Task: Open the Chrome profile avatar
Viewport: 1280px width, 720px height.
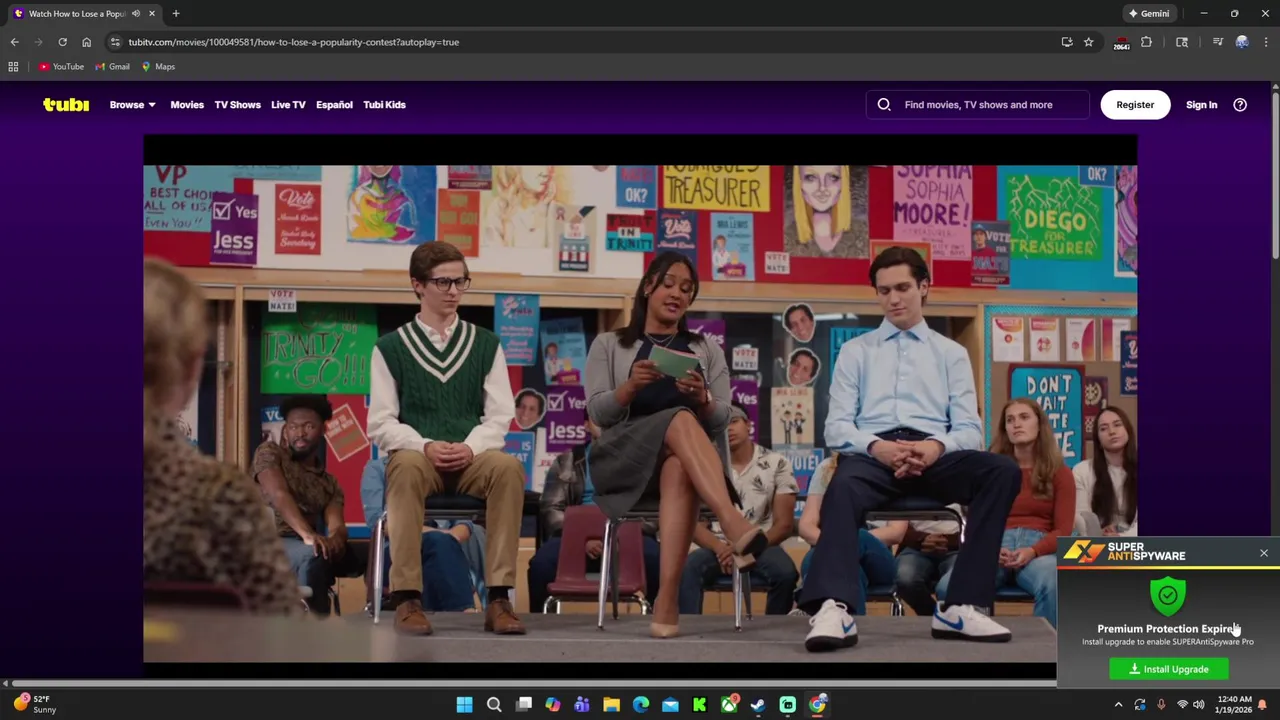Action: pos(1242,42)
